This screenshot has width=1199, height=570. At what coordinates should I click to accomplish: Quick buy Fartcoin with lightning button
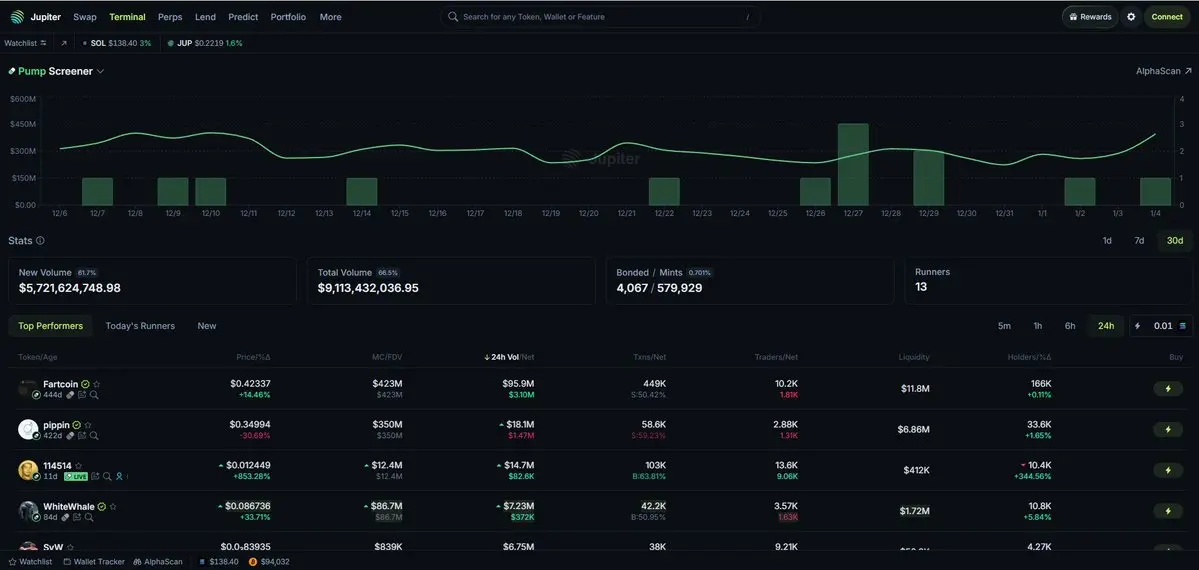point(1168,389)
